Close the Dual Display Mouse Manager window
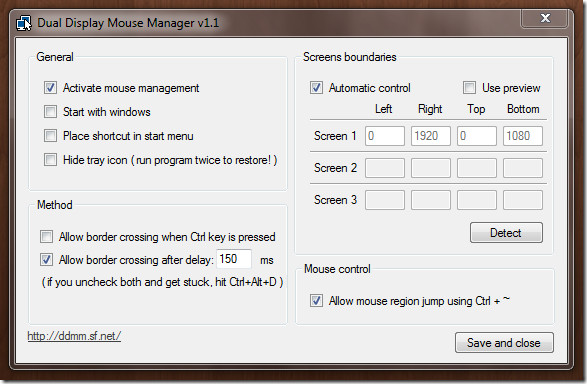 tap(545, 18)
